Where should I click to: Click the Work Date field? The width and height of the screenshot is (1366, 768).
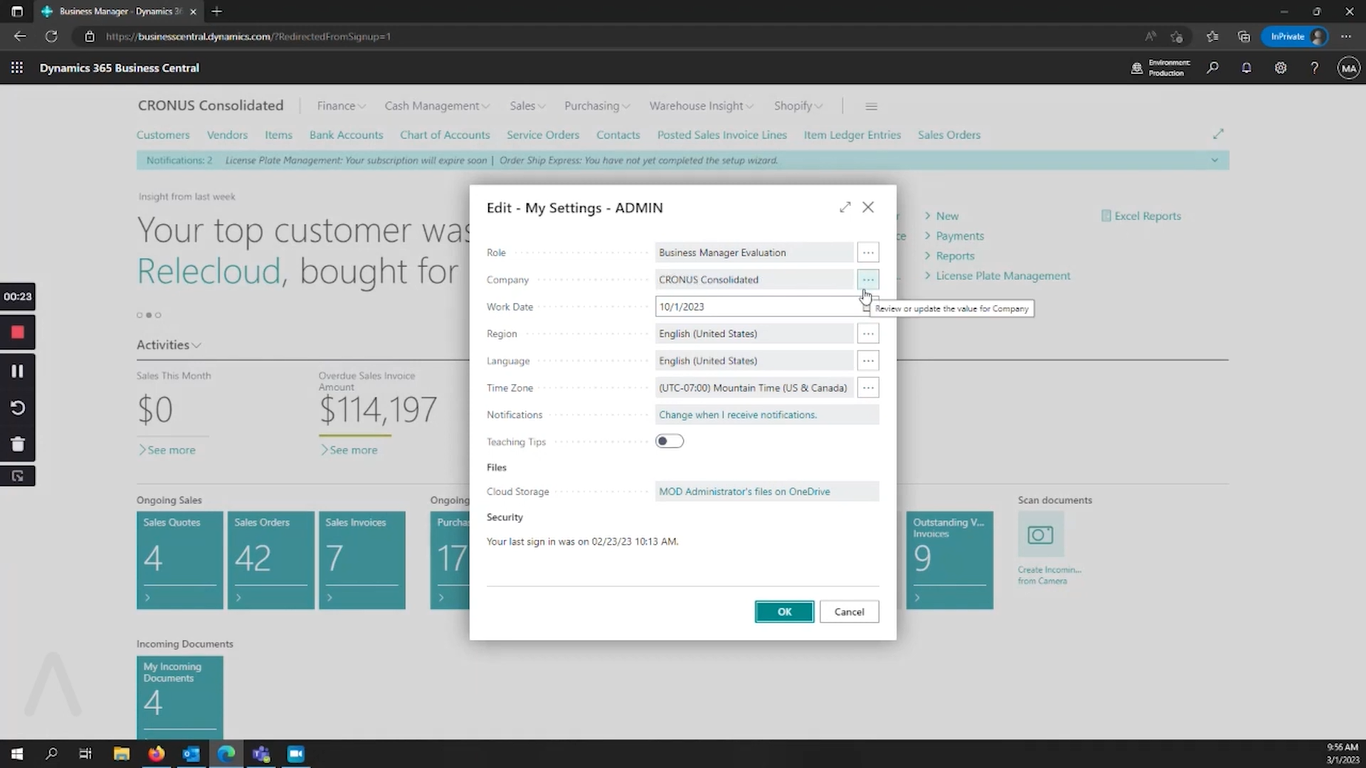coord(756,307)
